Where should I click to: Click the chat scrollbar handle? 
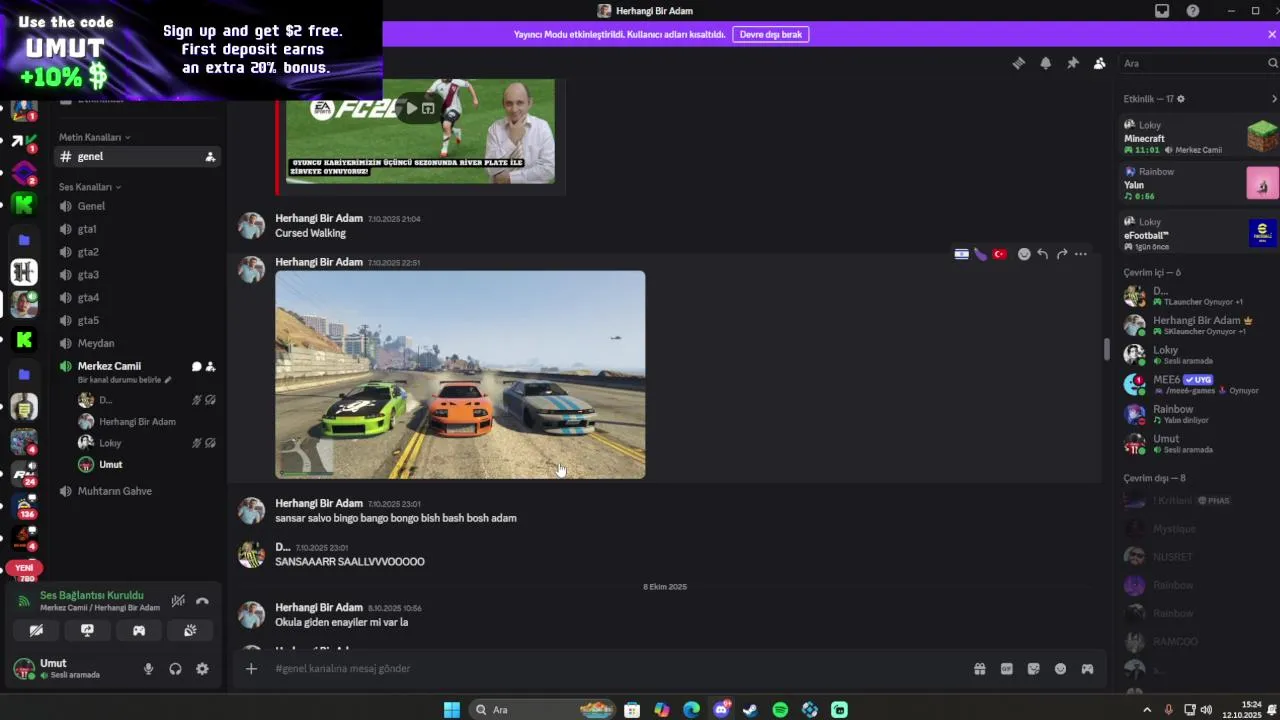[1106, 349]
